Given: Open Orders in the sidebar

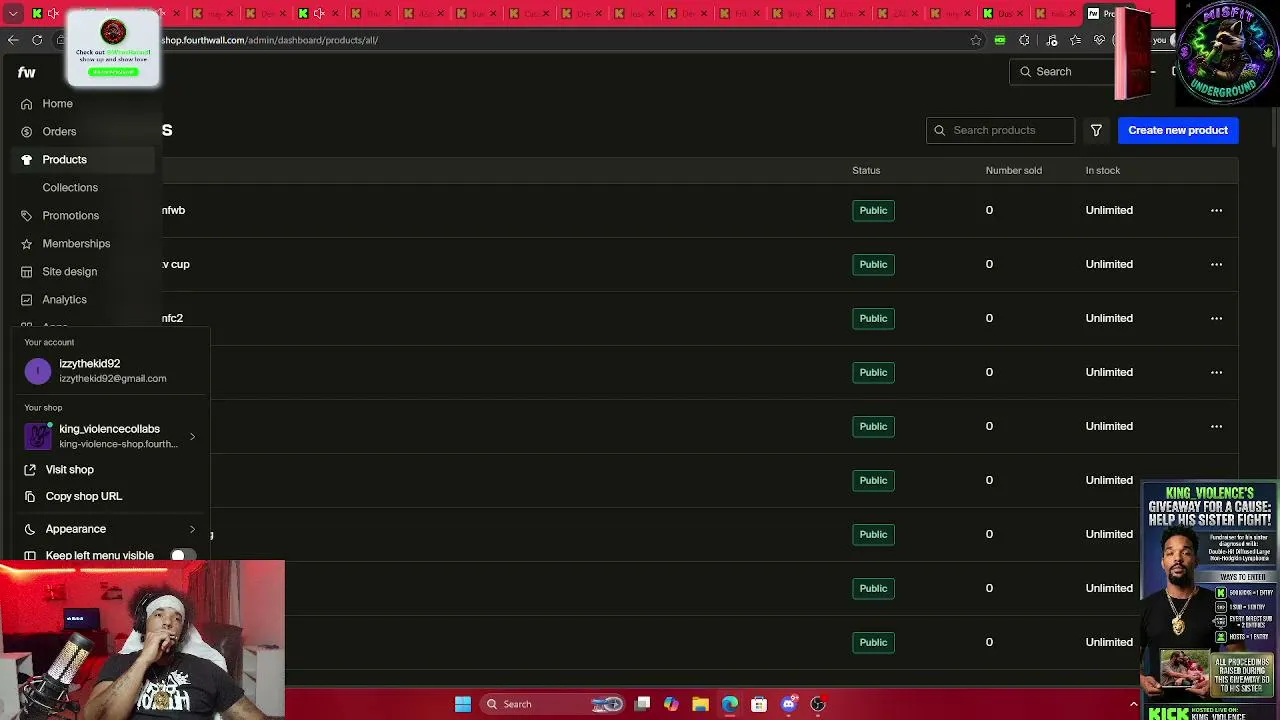Looking at the screenshot, I should pos(59,132).
